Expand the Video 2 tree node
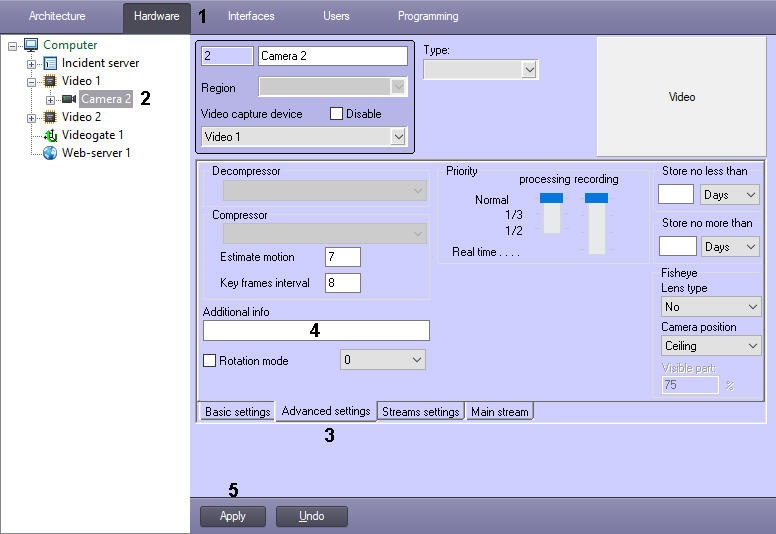The image size is (776, 534). [32, 117]
